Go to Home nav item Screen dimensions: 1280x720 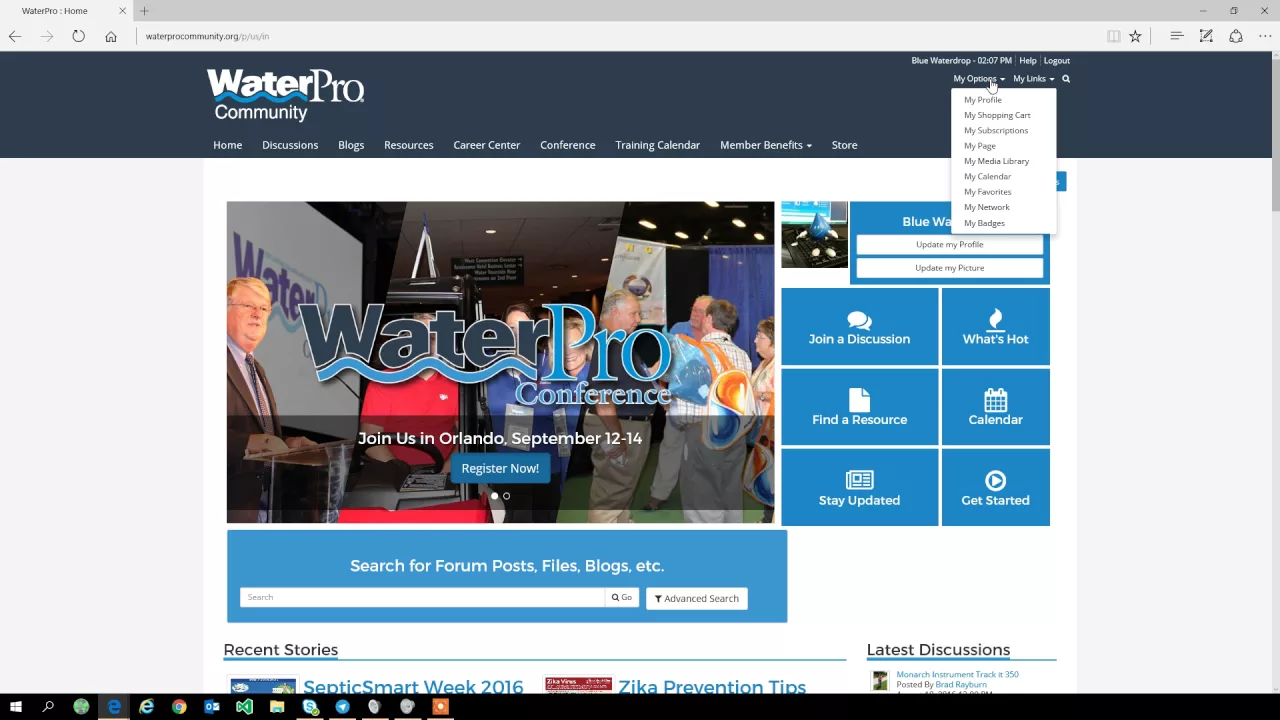pos(227,145)
